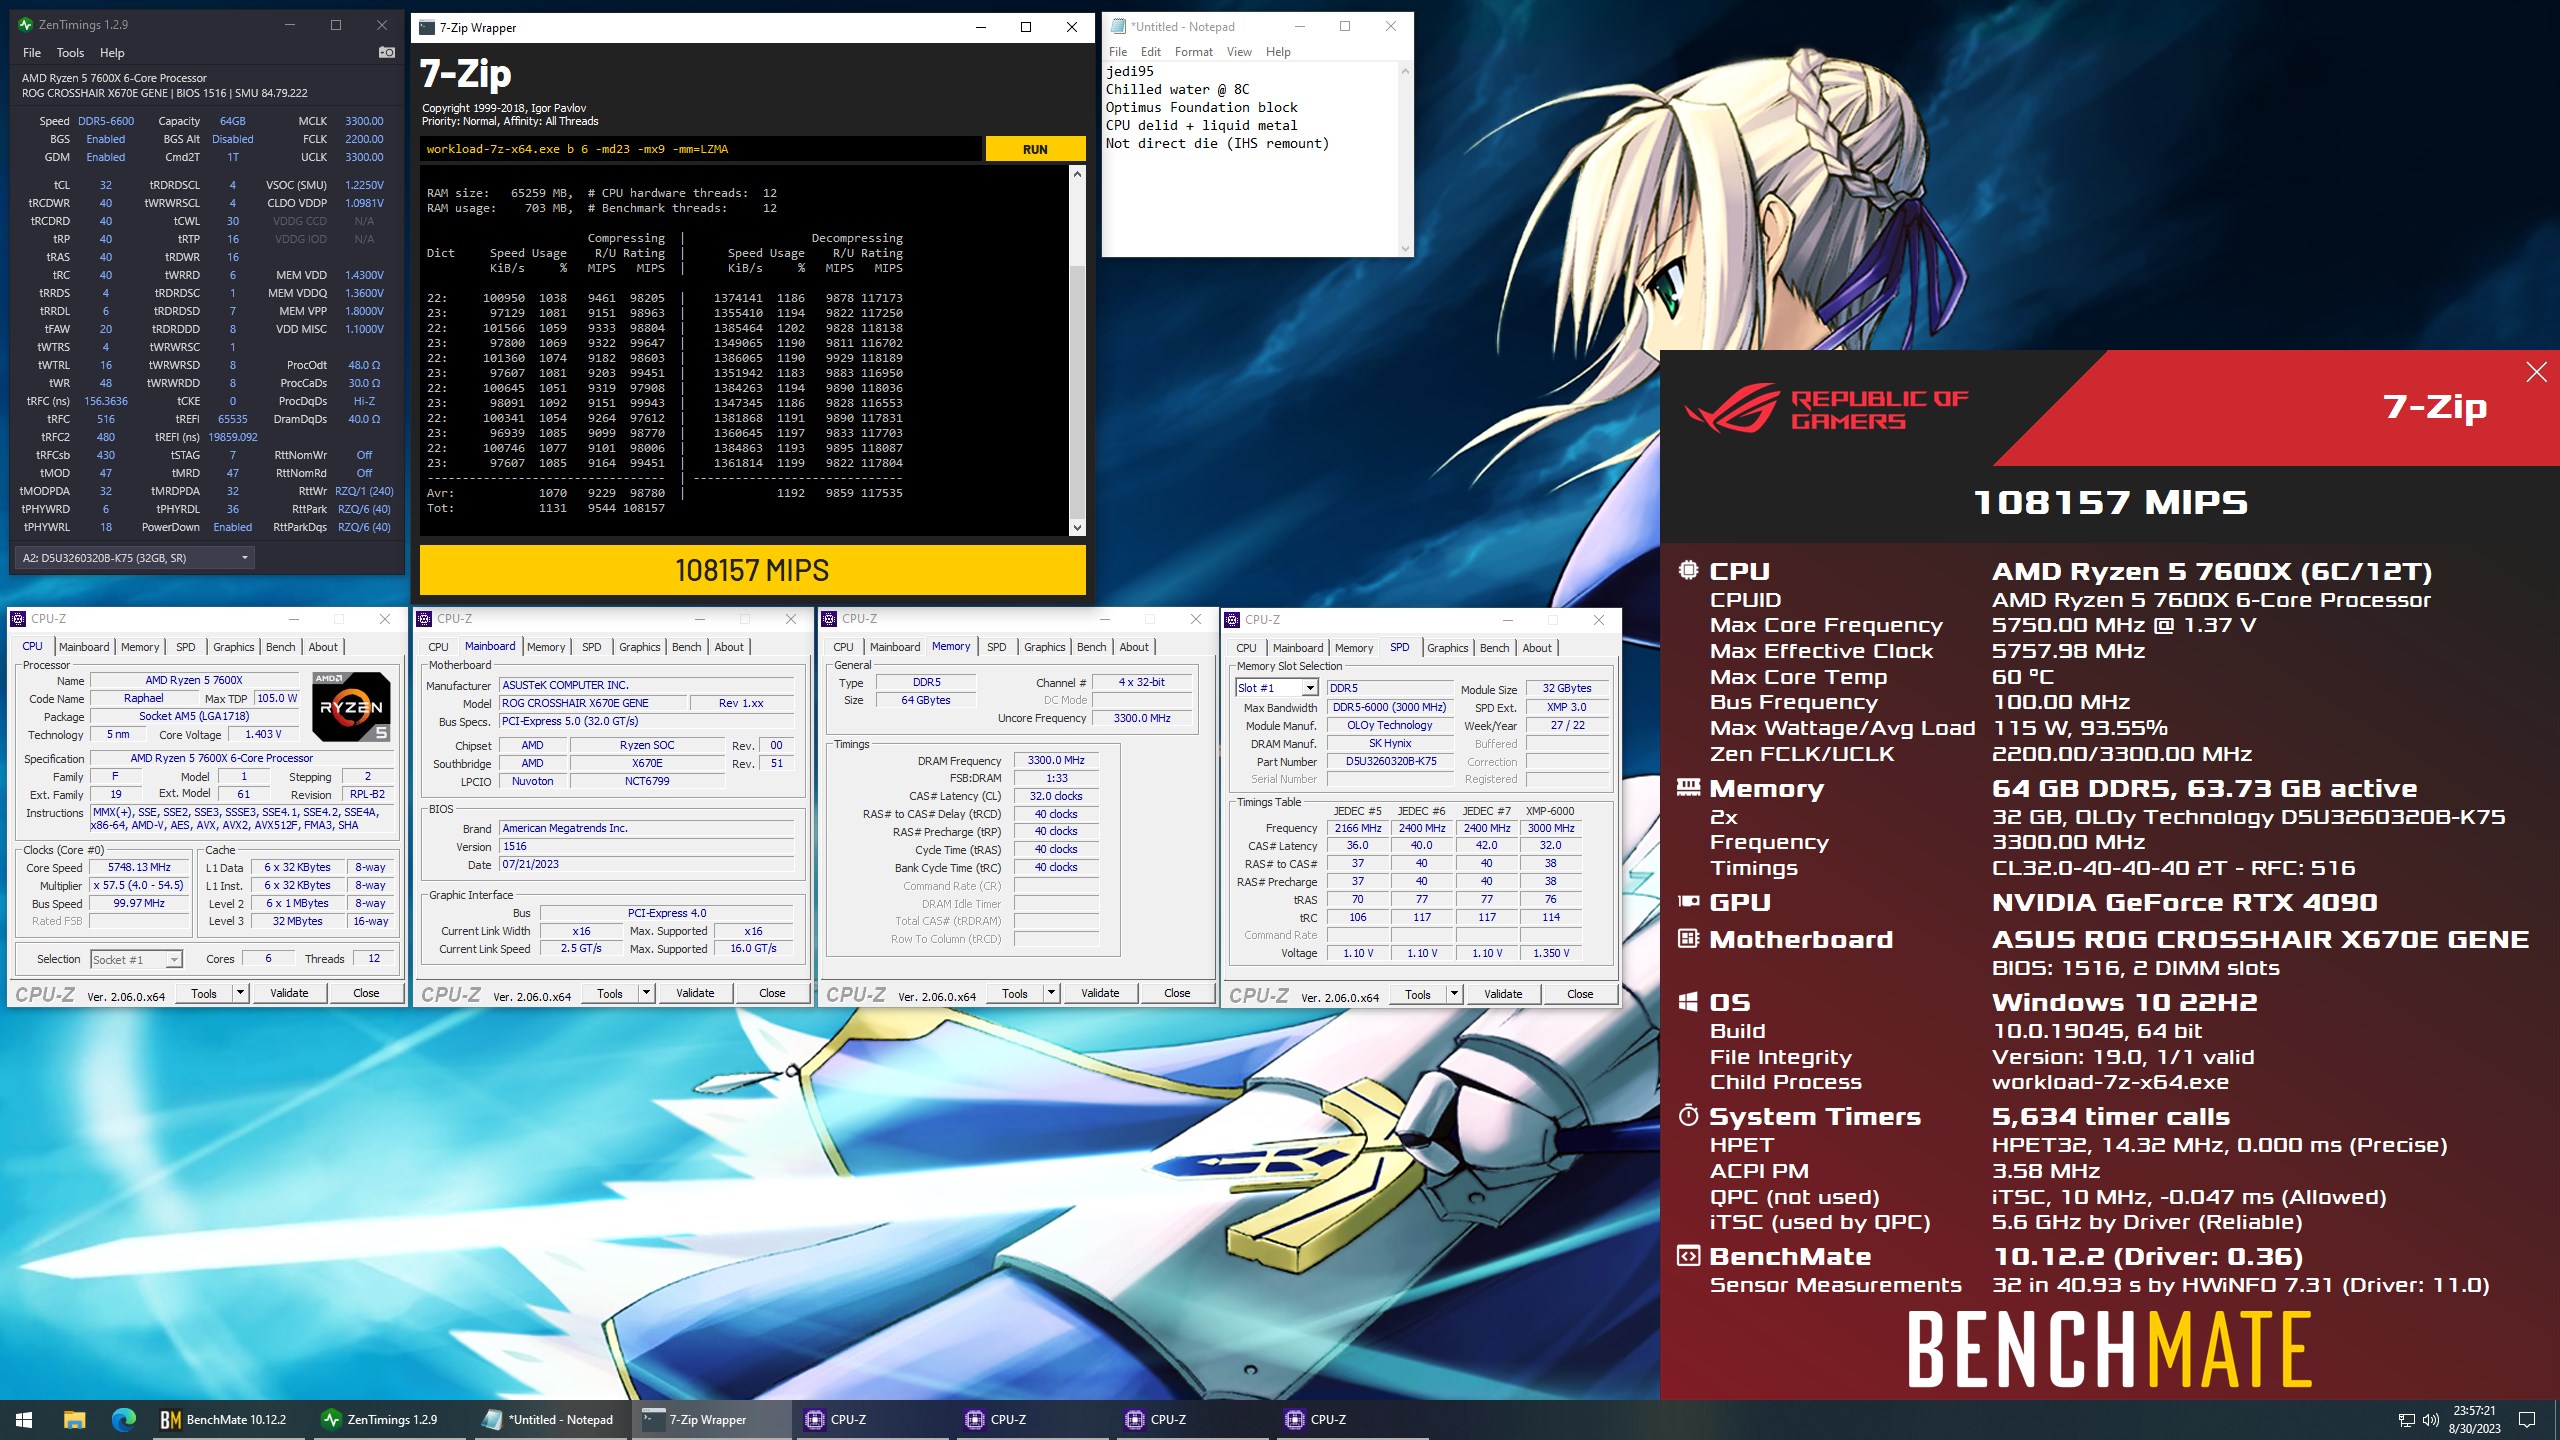Image resolution: width=2560 pixels, height=1440 pixels.
Task: Select Memory tab in SPD CPU-Z window
Action: [1354, 648]
